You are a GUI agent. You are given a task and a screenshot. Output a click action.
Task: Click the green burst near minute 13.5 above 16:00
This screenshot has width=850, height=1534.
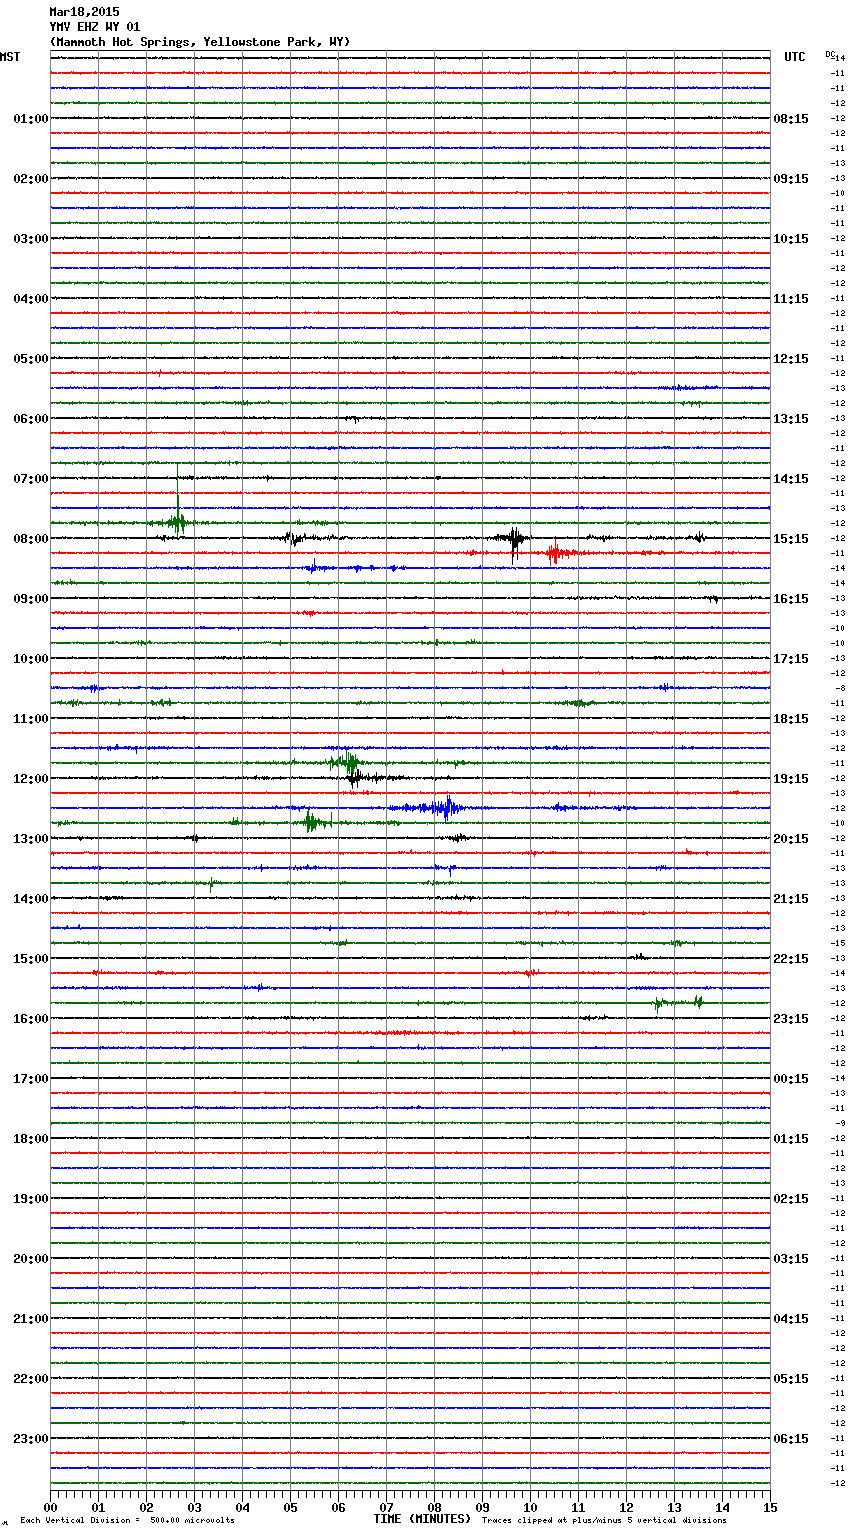(x=698, y=1001)
